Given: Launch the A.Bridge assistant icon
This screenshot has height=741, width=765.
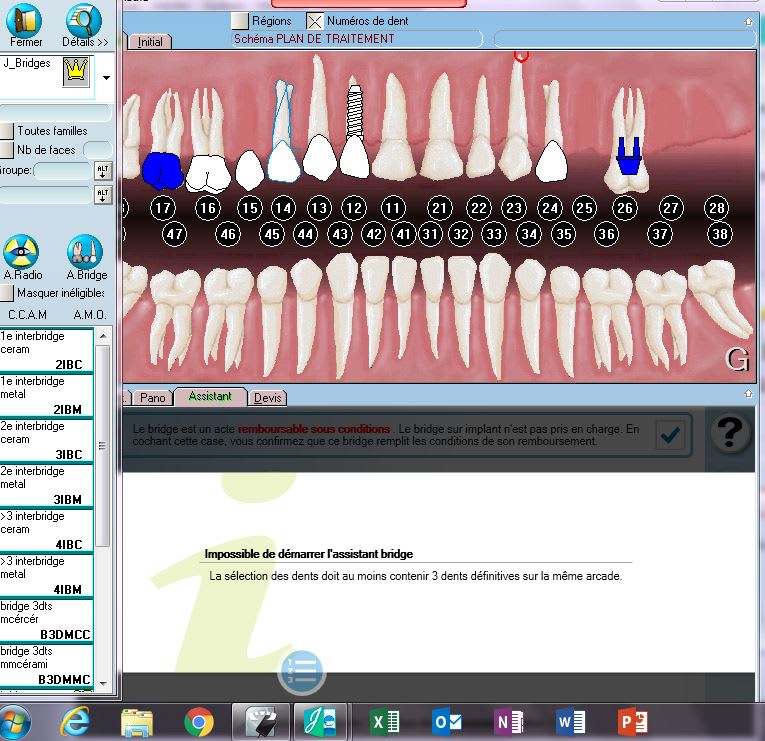Looking at the screenshot, I should tap(85, 253).
